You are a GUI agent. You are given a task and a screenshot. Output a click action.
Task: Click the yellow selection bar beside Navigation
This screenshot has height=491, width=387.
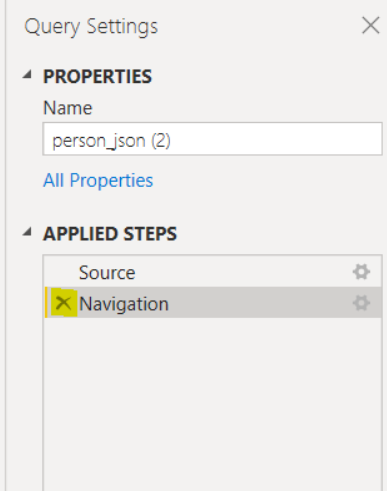[46, 303]
